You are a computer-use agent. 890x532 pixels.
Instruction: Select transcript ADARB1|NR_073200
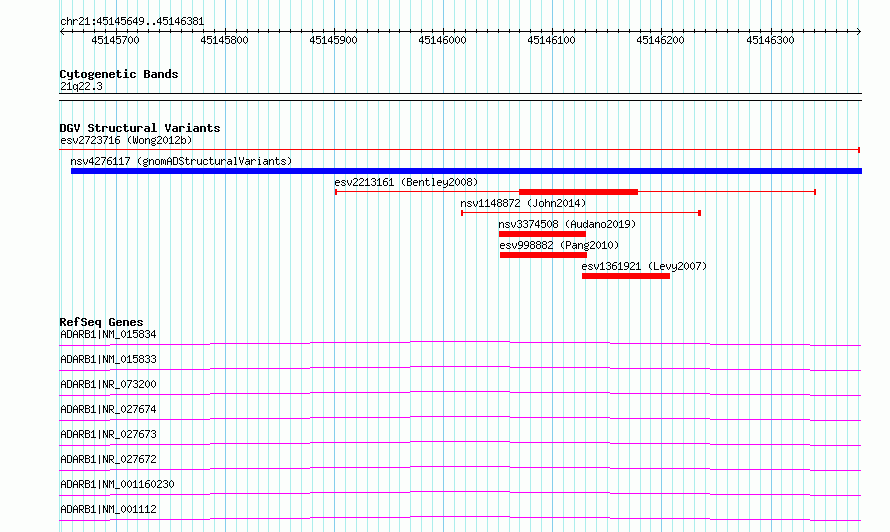coord(108,384)
